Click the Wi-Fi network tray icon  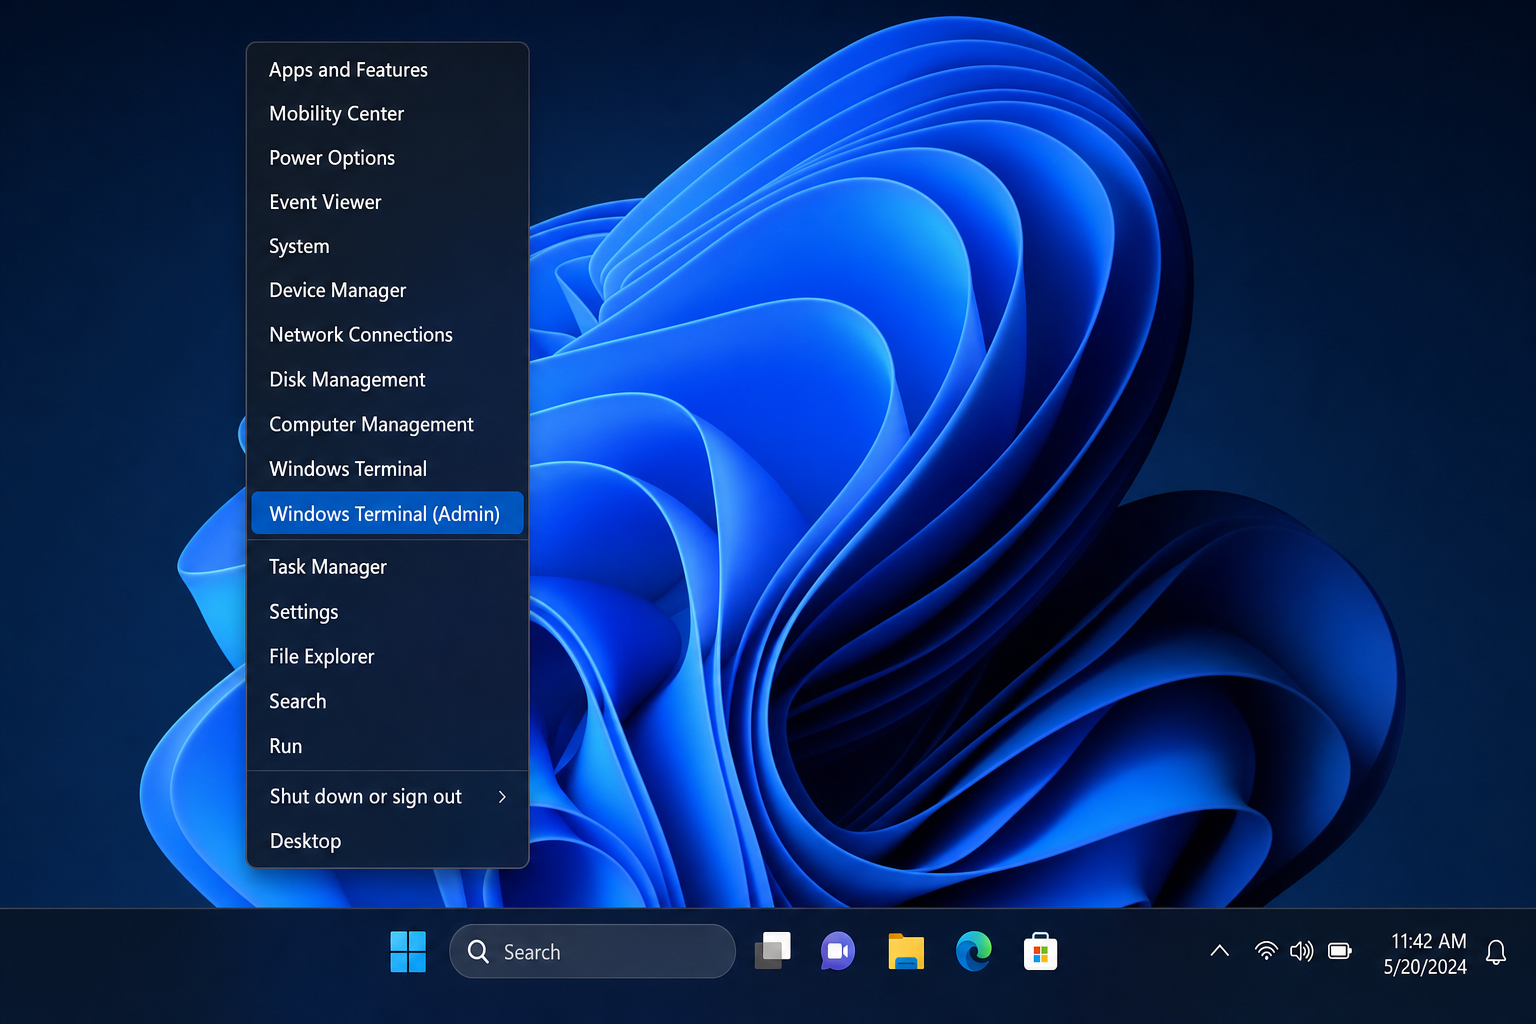click(x=1266, y=951)
